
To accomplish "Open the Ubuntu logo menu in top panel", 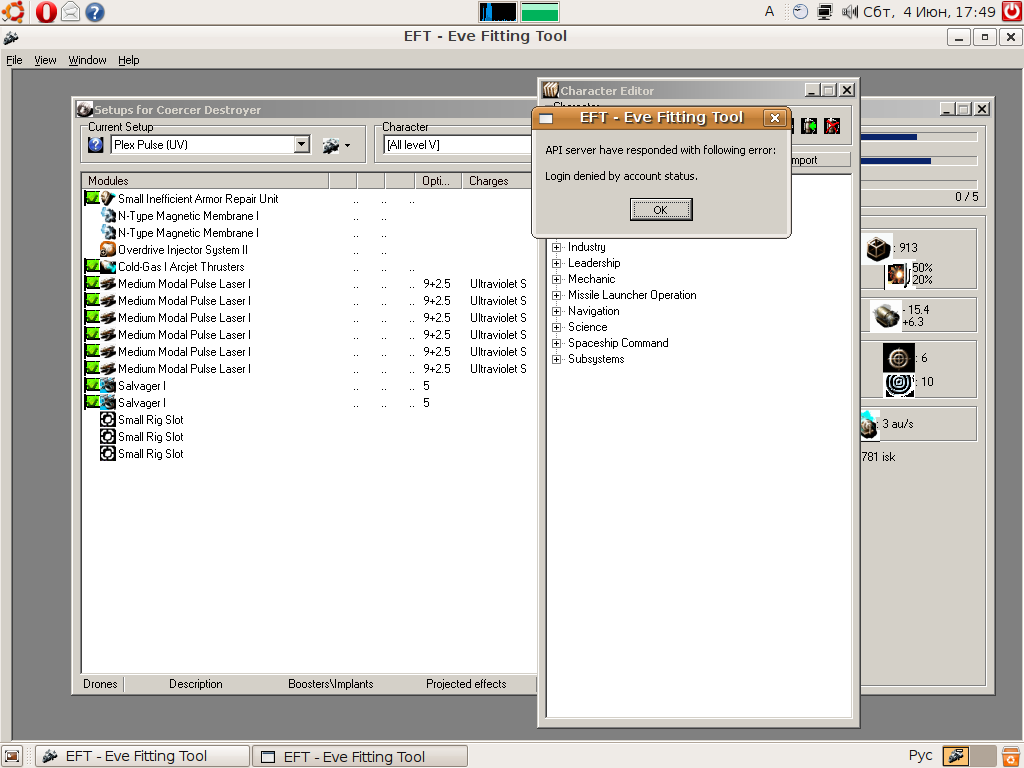I will (13, 12).
